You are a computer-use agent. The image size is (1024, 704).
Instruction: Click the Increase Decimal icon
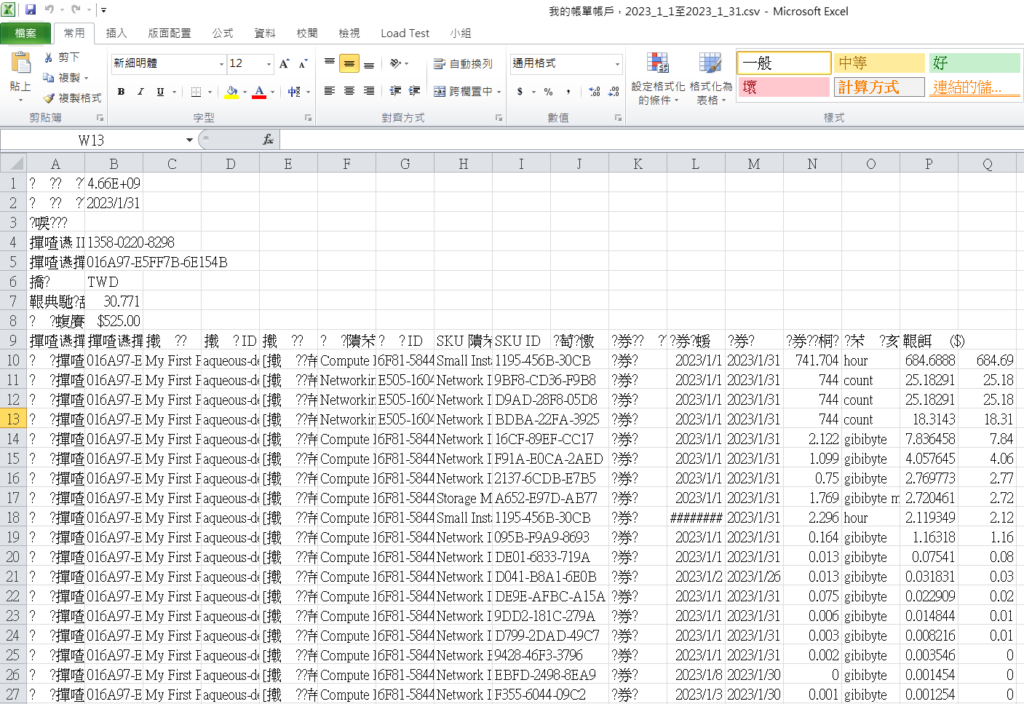coord(594,92)
